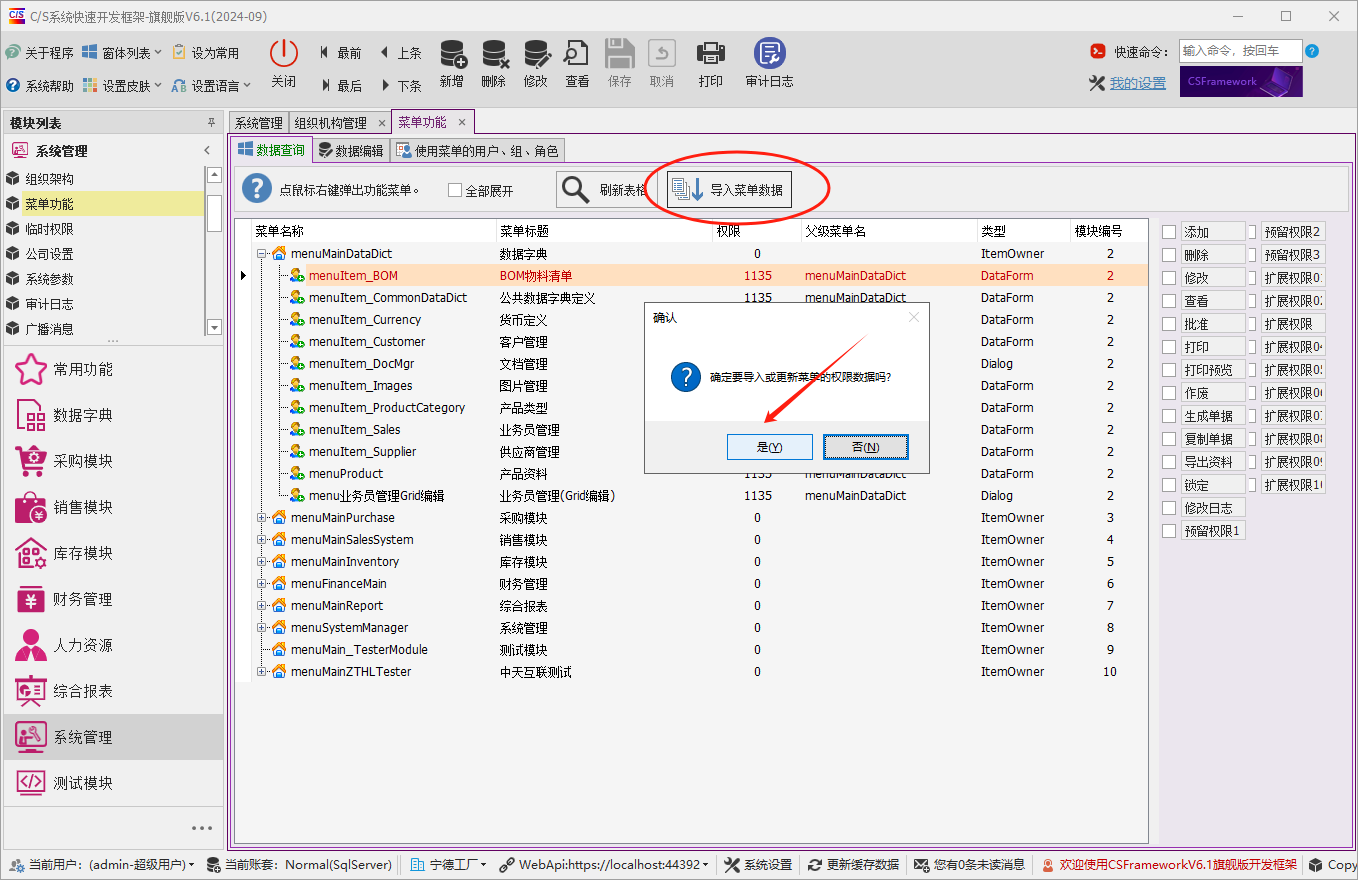
Task: Expand the menuMainSalesSystem tree node
Action: click(262, 540)
